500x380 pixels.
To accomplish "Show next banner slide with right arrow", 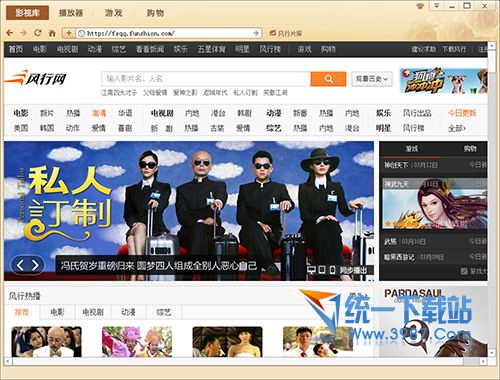I will [35, 265].
